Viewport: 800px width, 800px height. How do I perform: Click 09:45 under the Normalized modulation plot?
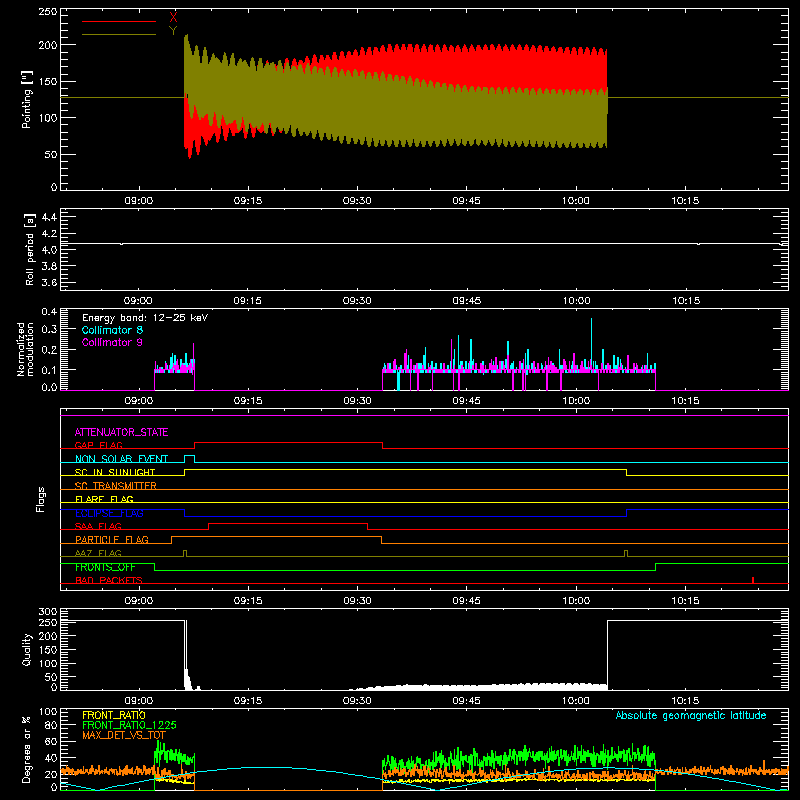click(x=466, y=401)
